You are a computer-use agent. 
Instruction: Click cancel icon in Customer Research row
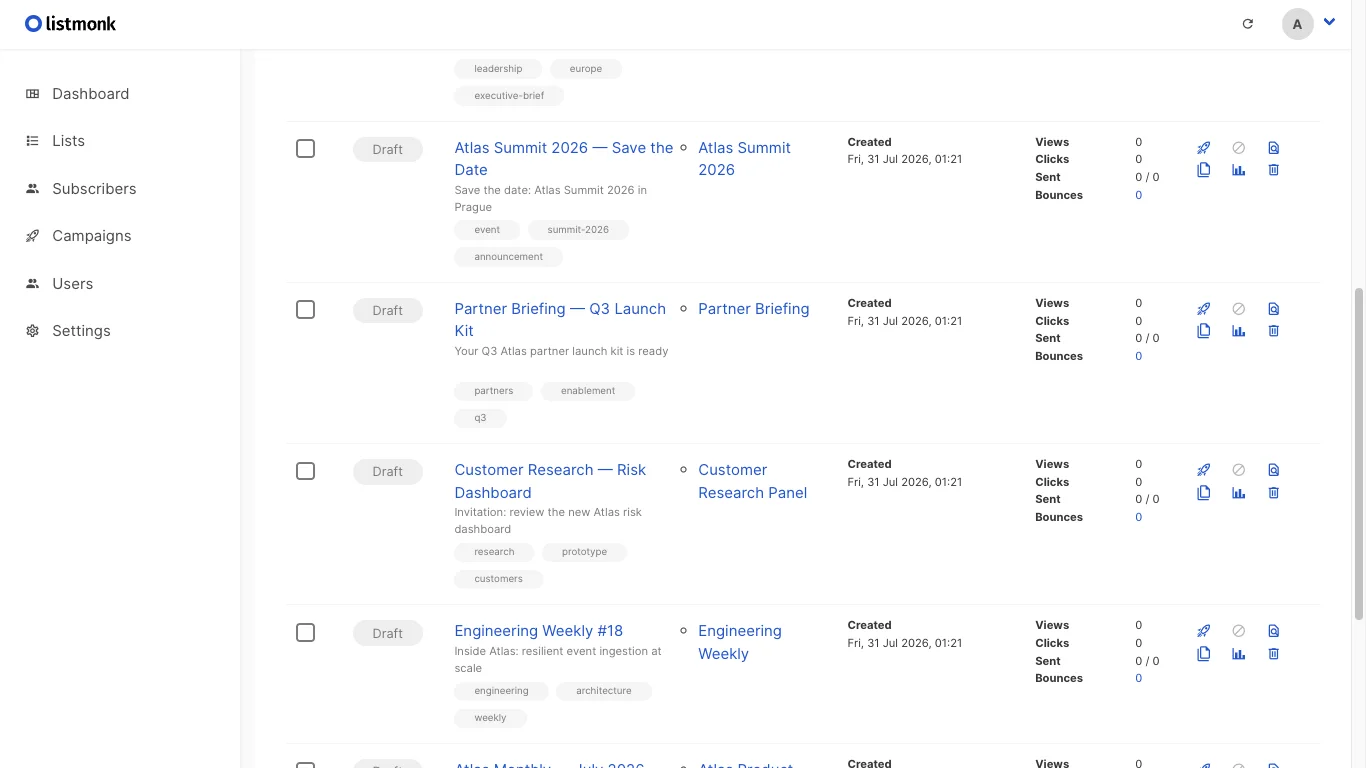[1239, 470]
